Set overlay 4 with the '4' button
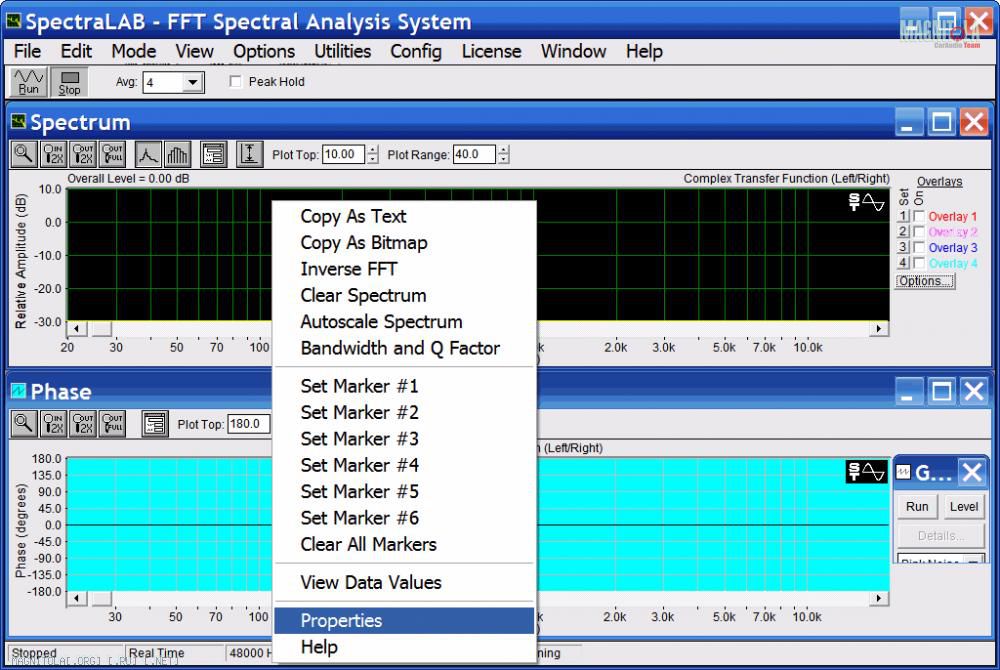The height and width of the screenshot is (670, 1000). (903, 263)
